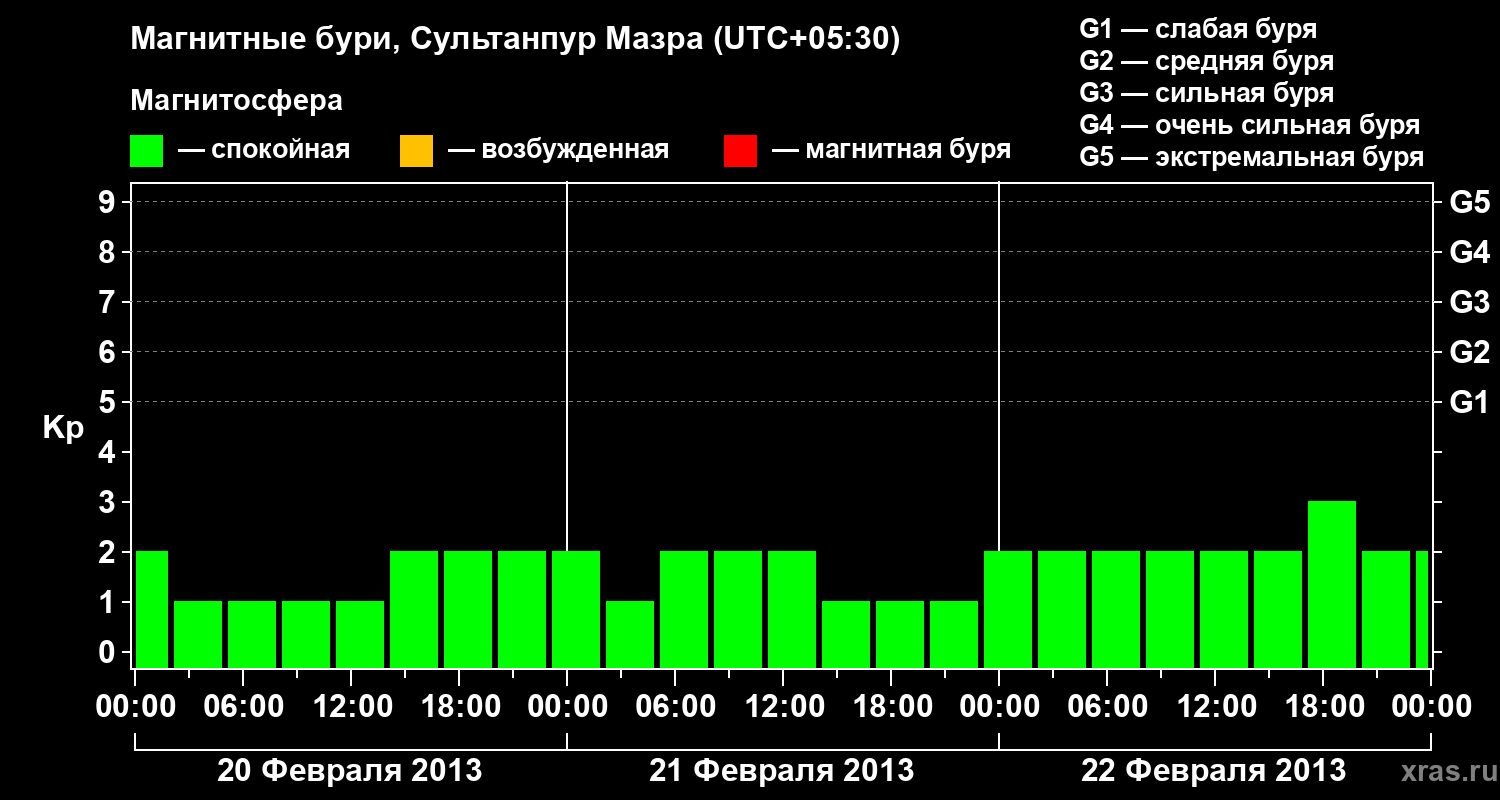Click the 18:00 label above 20 Февраля

pos(459,707)
